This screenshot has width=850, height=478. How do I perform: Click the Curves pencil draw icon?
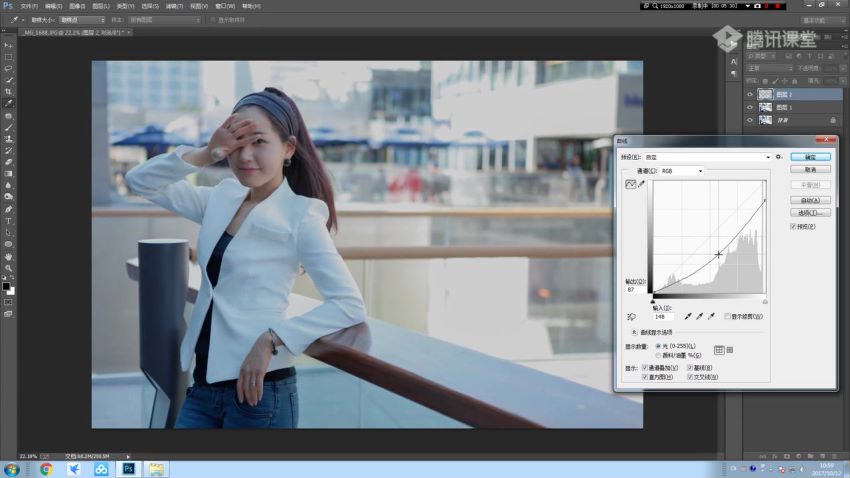coord(642,184)
